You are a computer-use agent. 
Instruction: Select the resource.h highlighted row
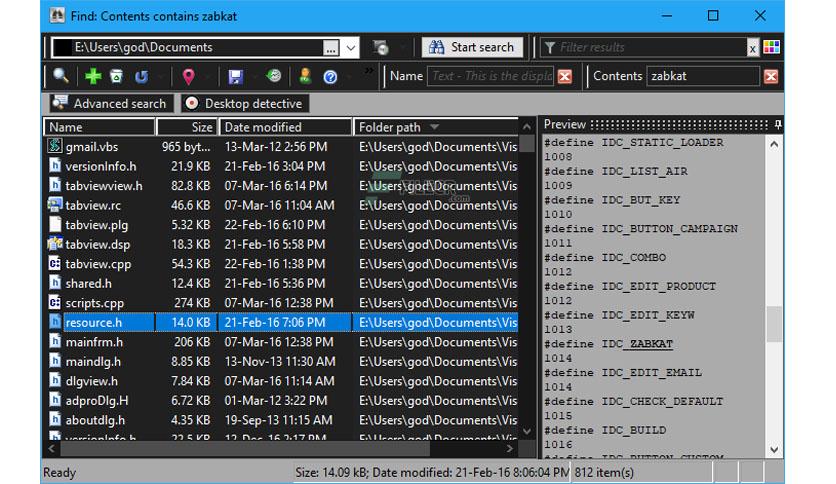click(281, 322)
